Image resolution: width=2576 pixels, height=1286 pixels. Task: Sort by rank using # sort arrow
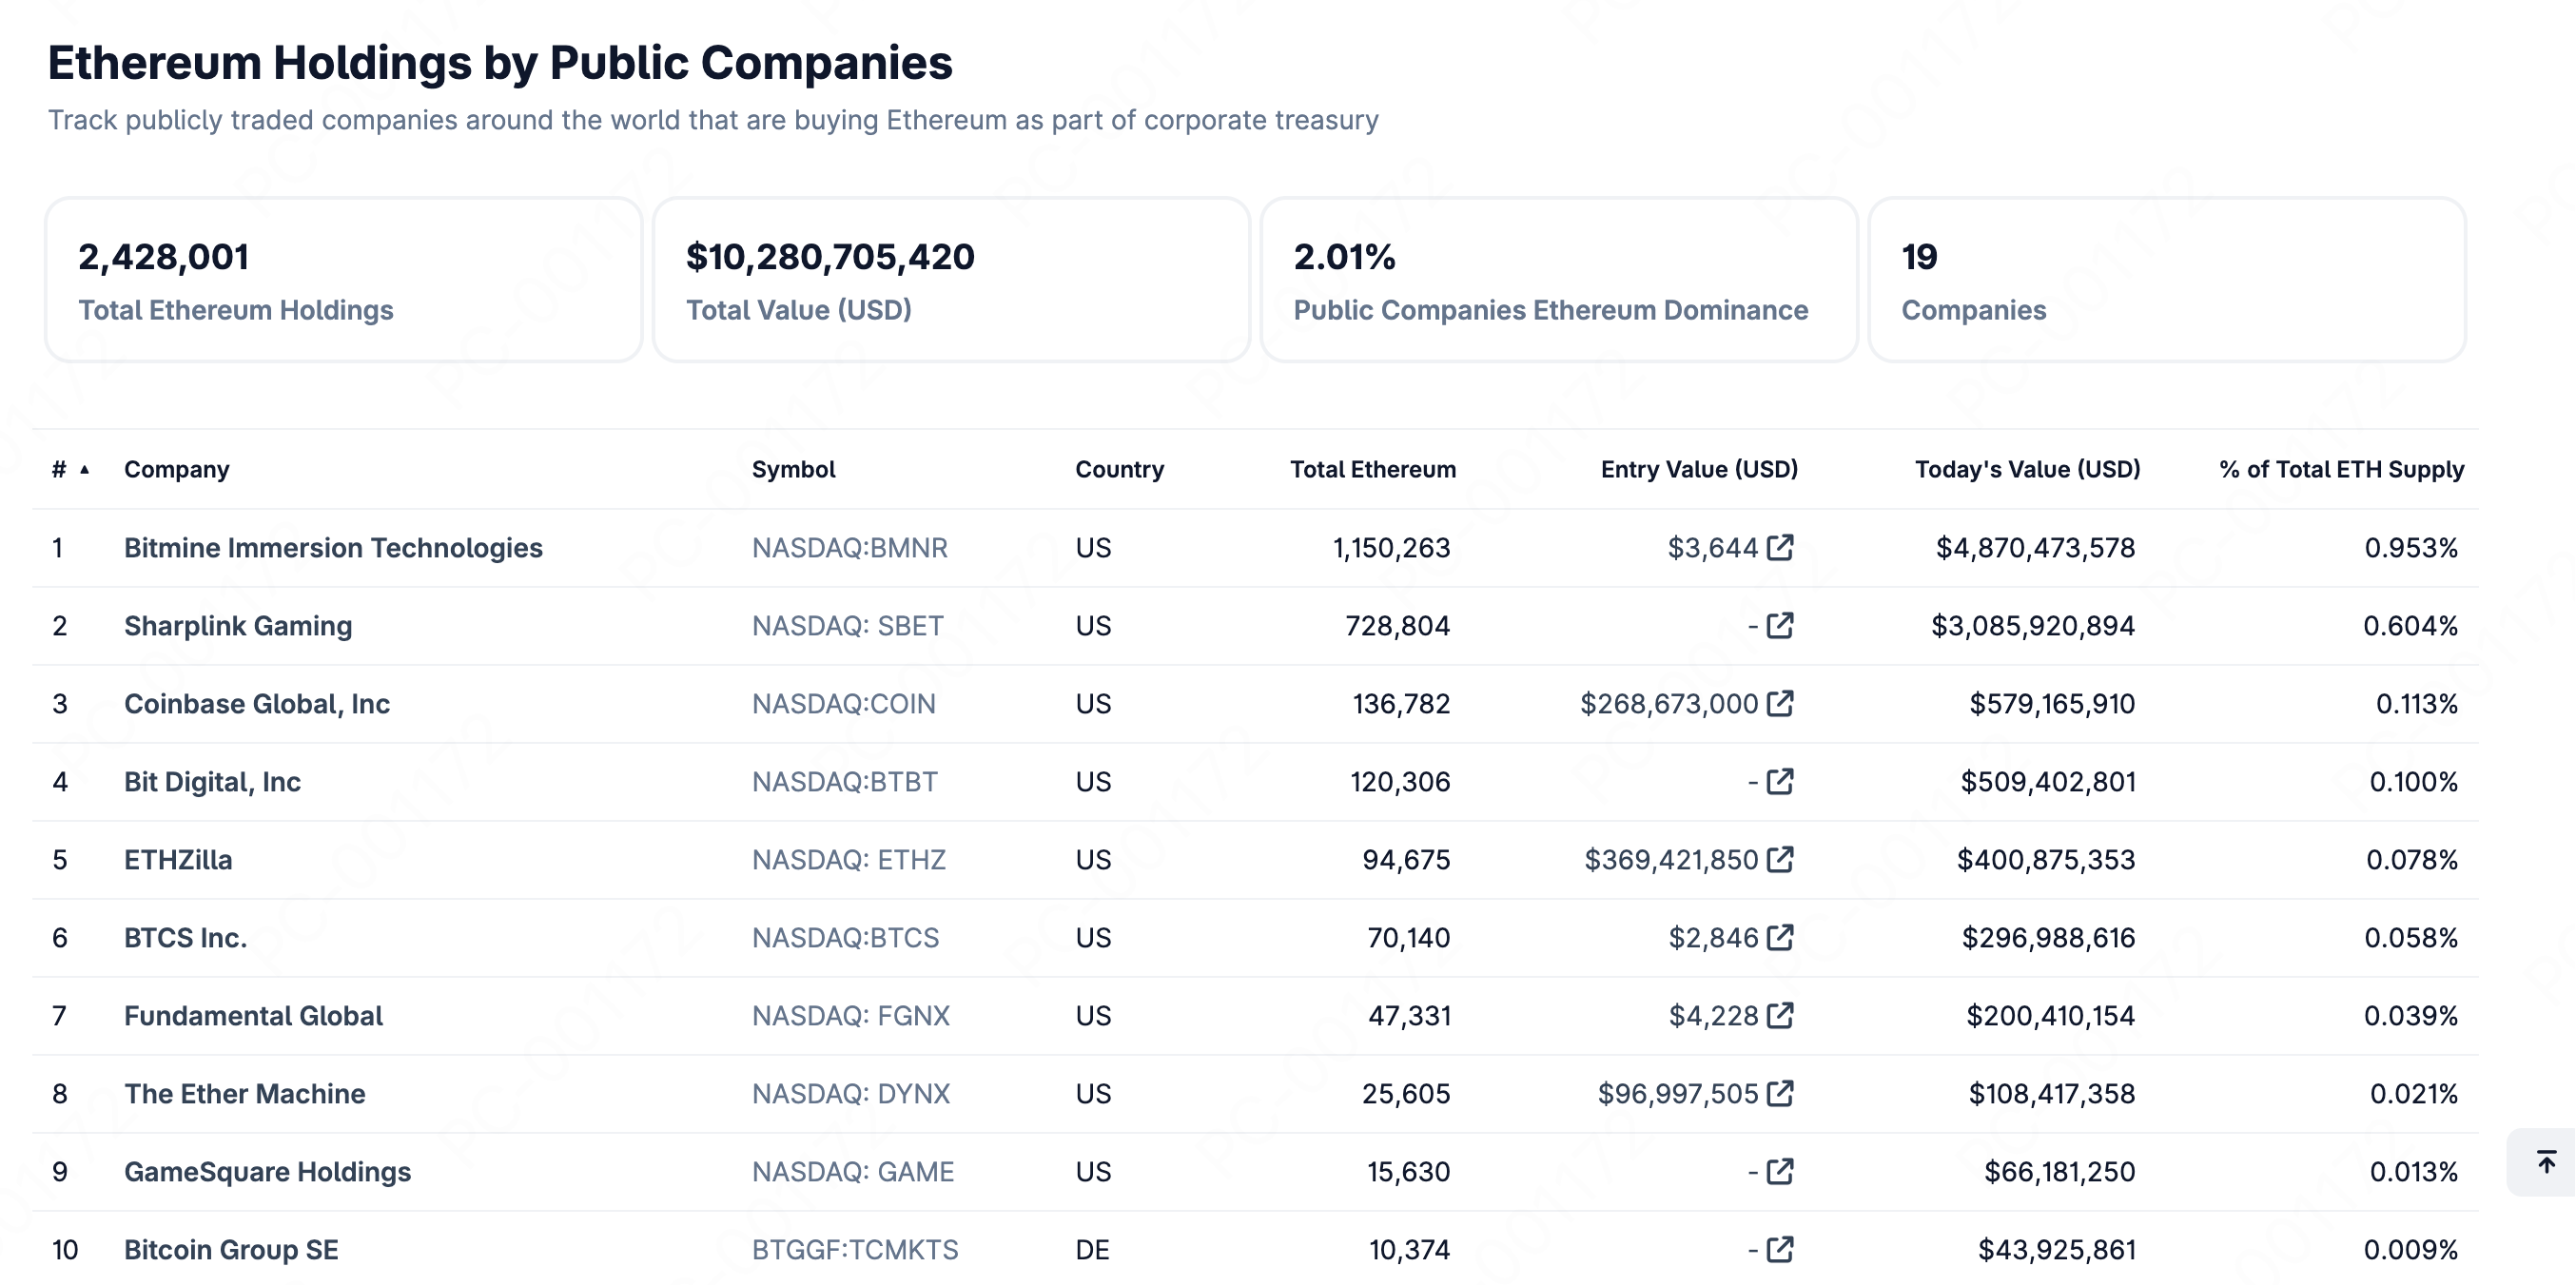[84, 469]
